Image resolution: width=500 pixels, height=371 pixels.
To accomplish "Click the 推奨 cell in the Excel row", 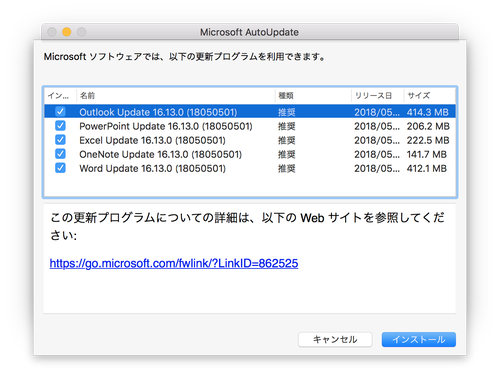I will coord(287,140).
